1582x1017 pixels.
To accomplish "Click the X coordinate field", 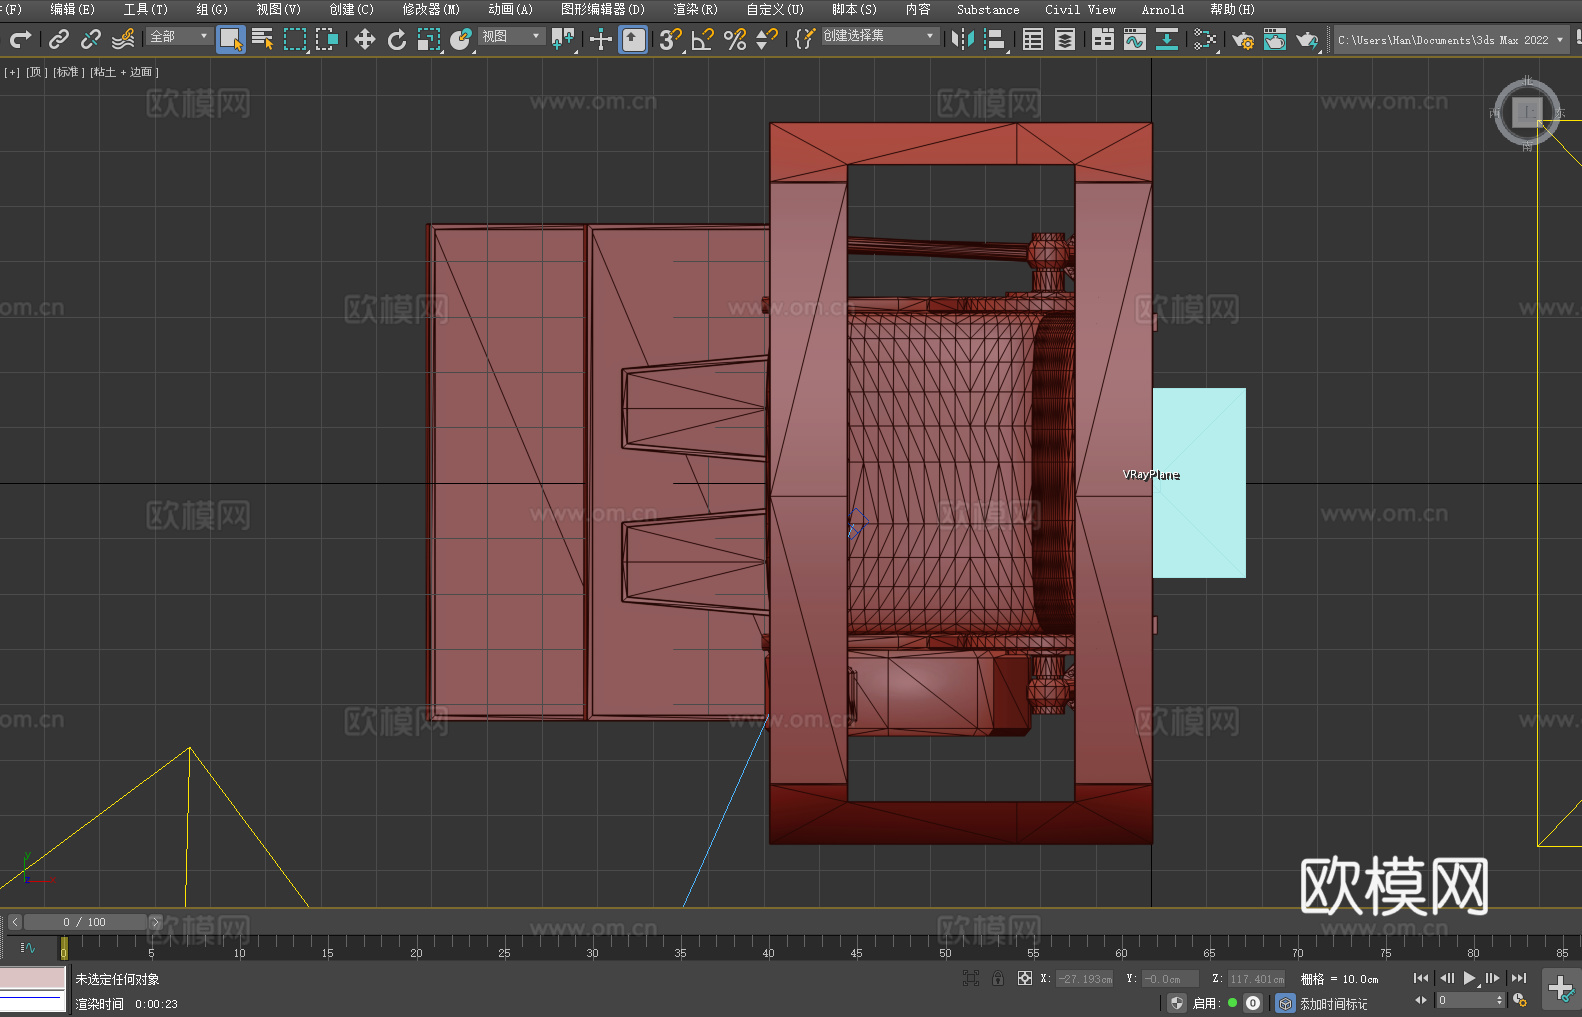I will click(1085, 979).
